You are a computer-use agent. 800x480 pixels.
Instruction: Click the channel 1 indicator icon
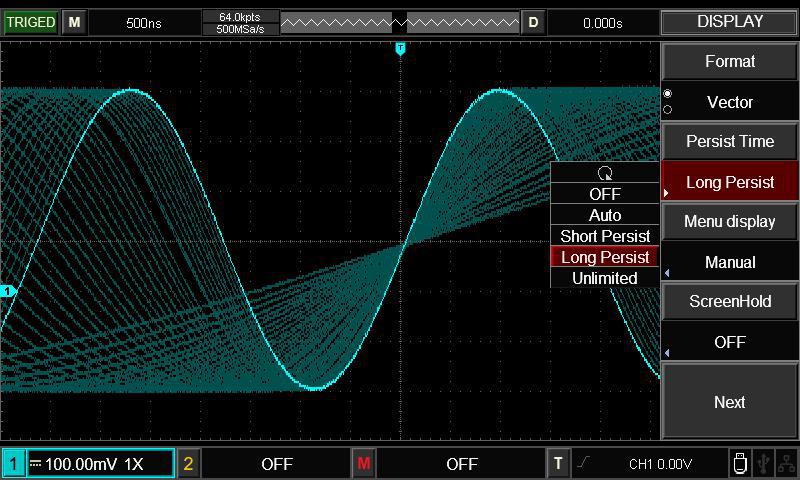tap(13, 464)
